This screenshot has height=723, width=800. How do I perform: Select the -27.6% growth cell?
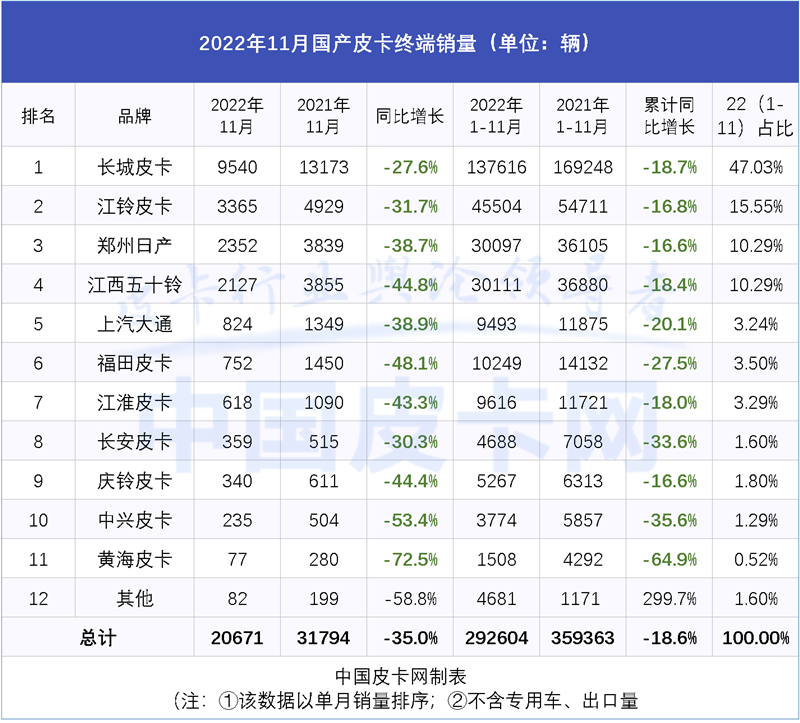[410, 167]
